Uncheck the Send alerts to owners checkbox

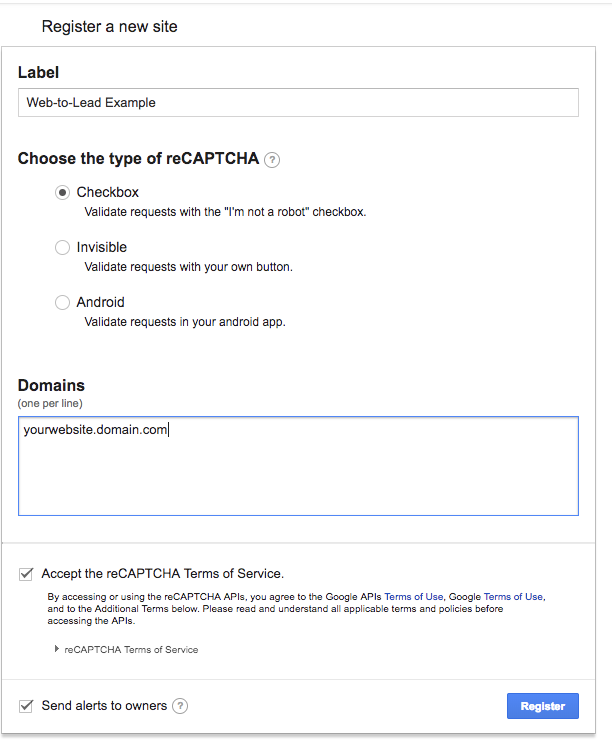[26, 706]
